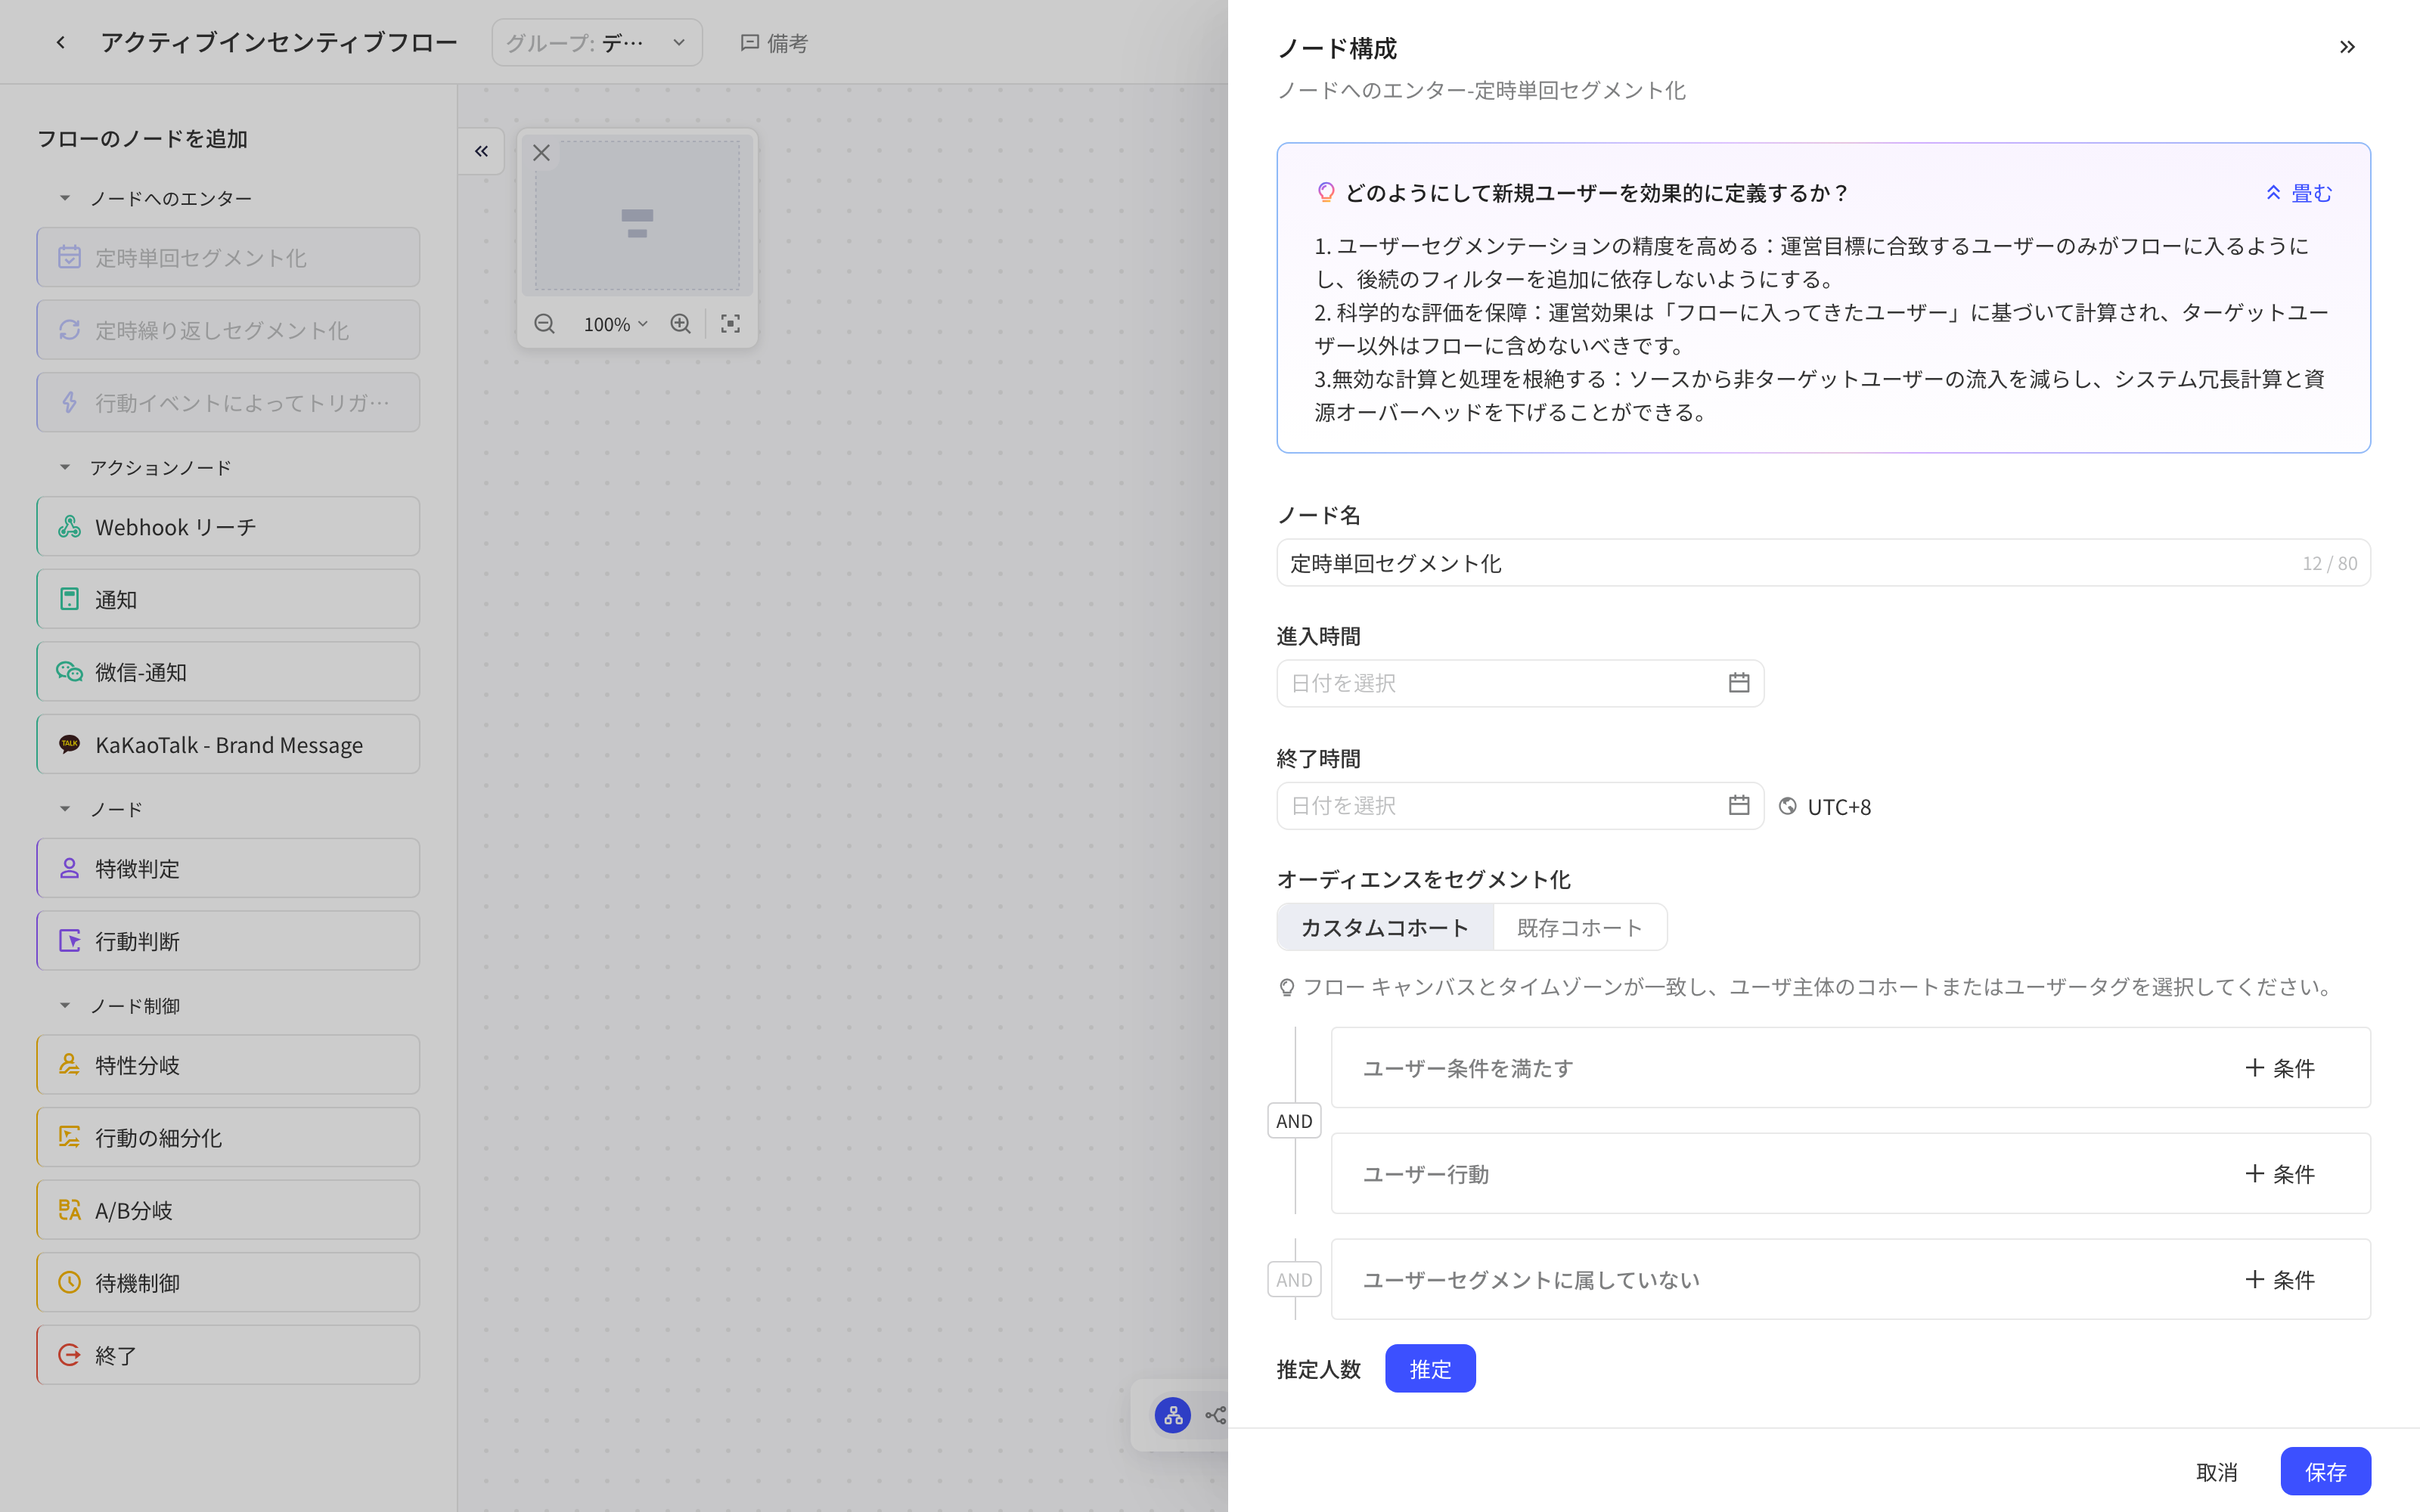Click the 特徴判定 person icon
The width and height of the screenshot is (2420, 1512).
[69, 868]
